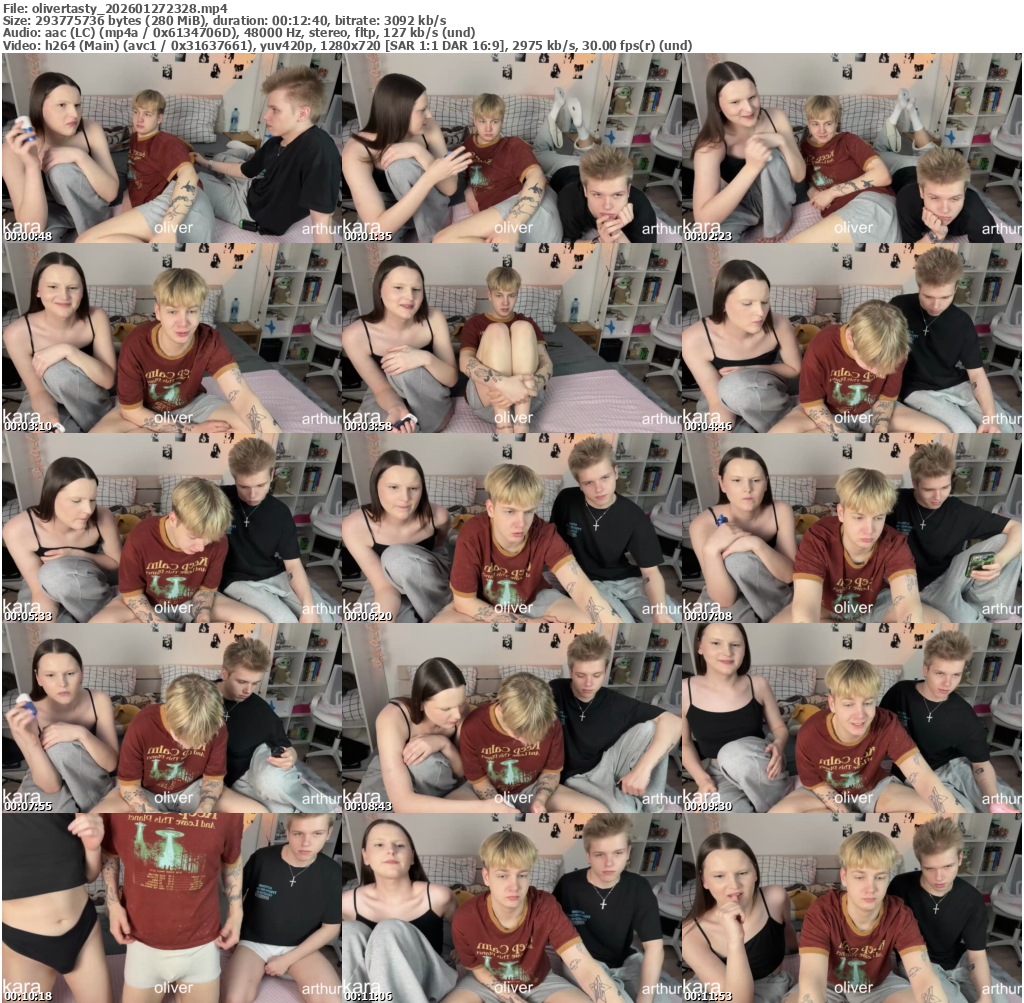
Task: Select the thumbnail marked 00:09:30
Action: click(852, 718)
